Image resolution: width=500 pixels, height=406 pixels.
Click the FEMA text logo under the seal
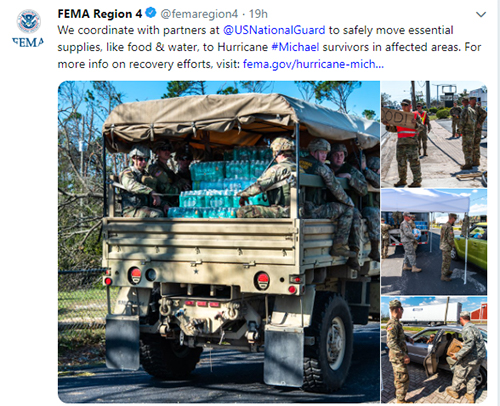pyautogui.click(x=28, y=42)
